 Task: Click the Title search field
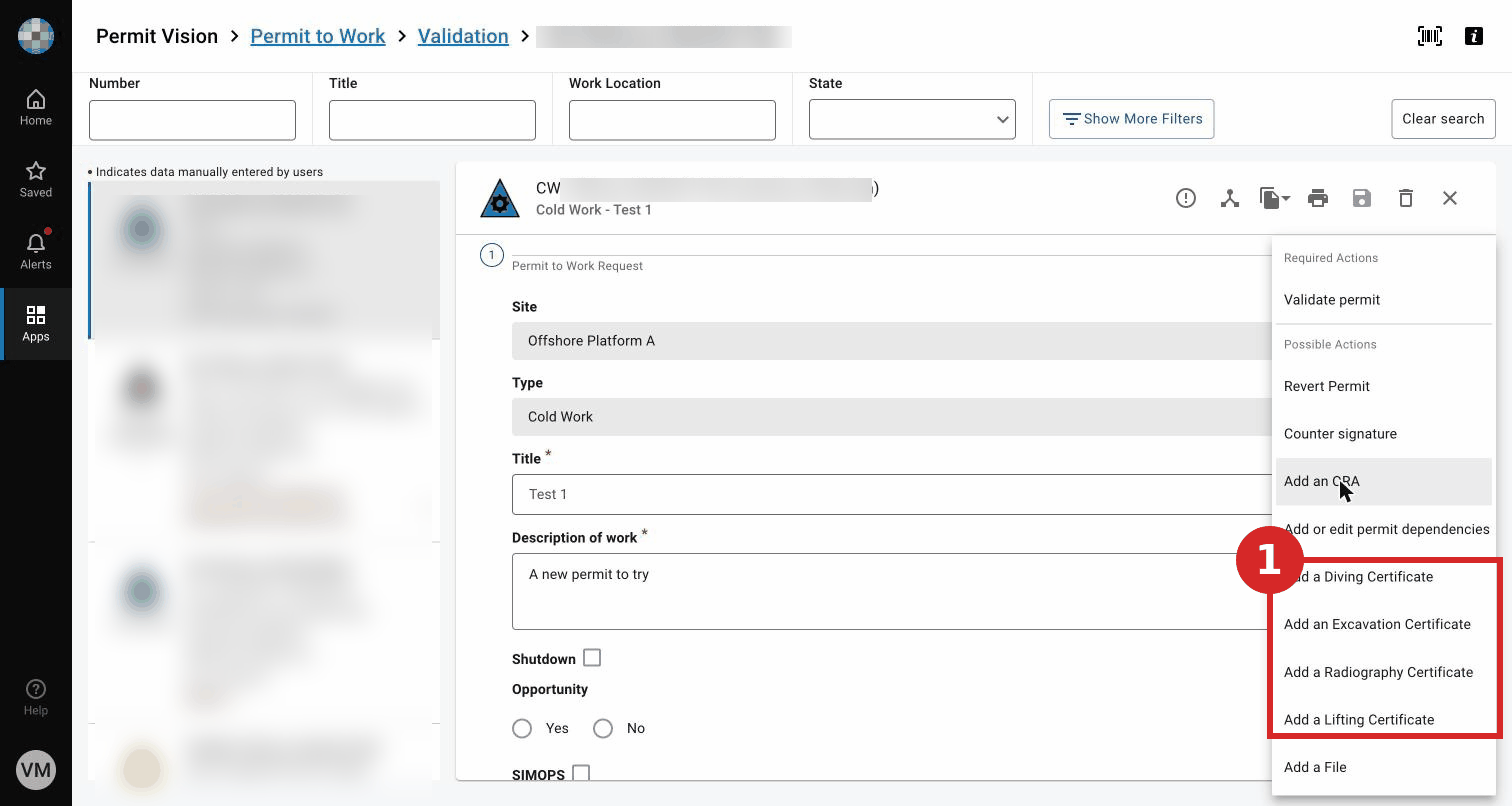432,120
